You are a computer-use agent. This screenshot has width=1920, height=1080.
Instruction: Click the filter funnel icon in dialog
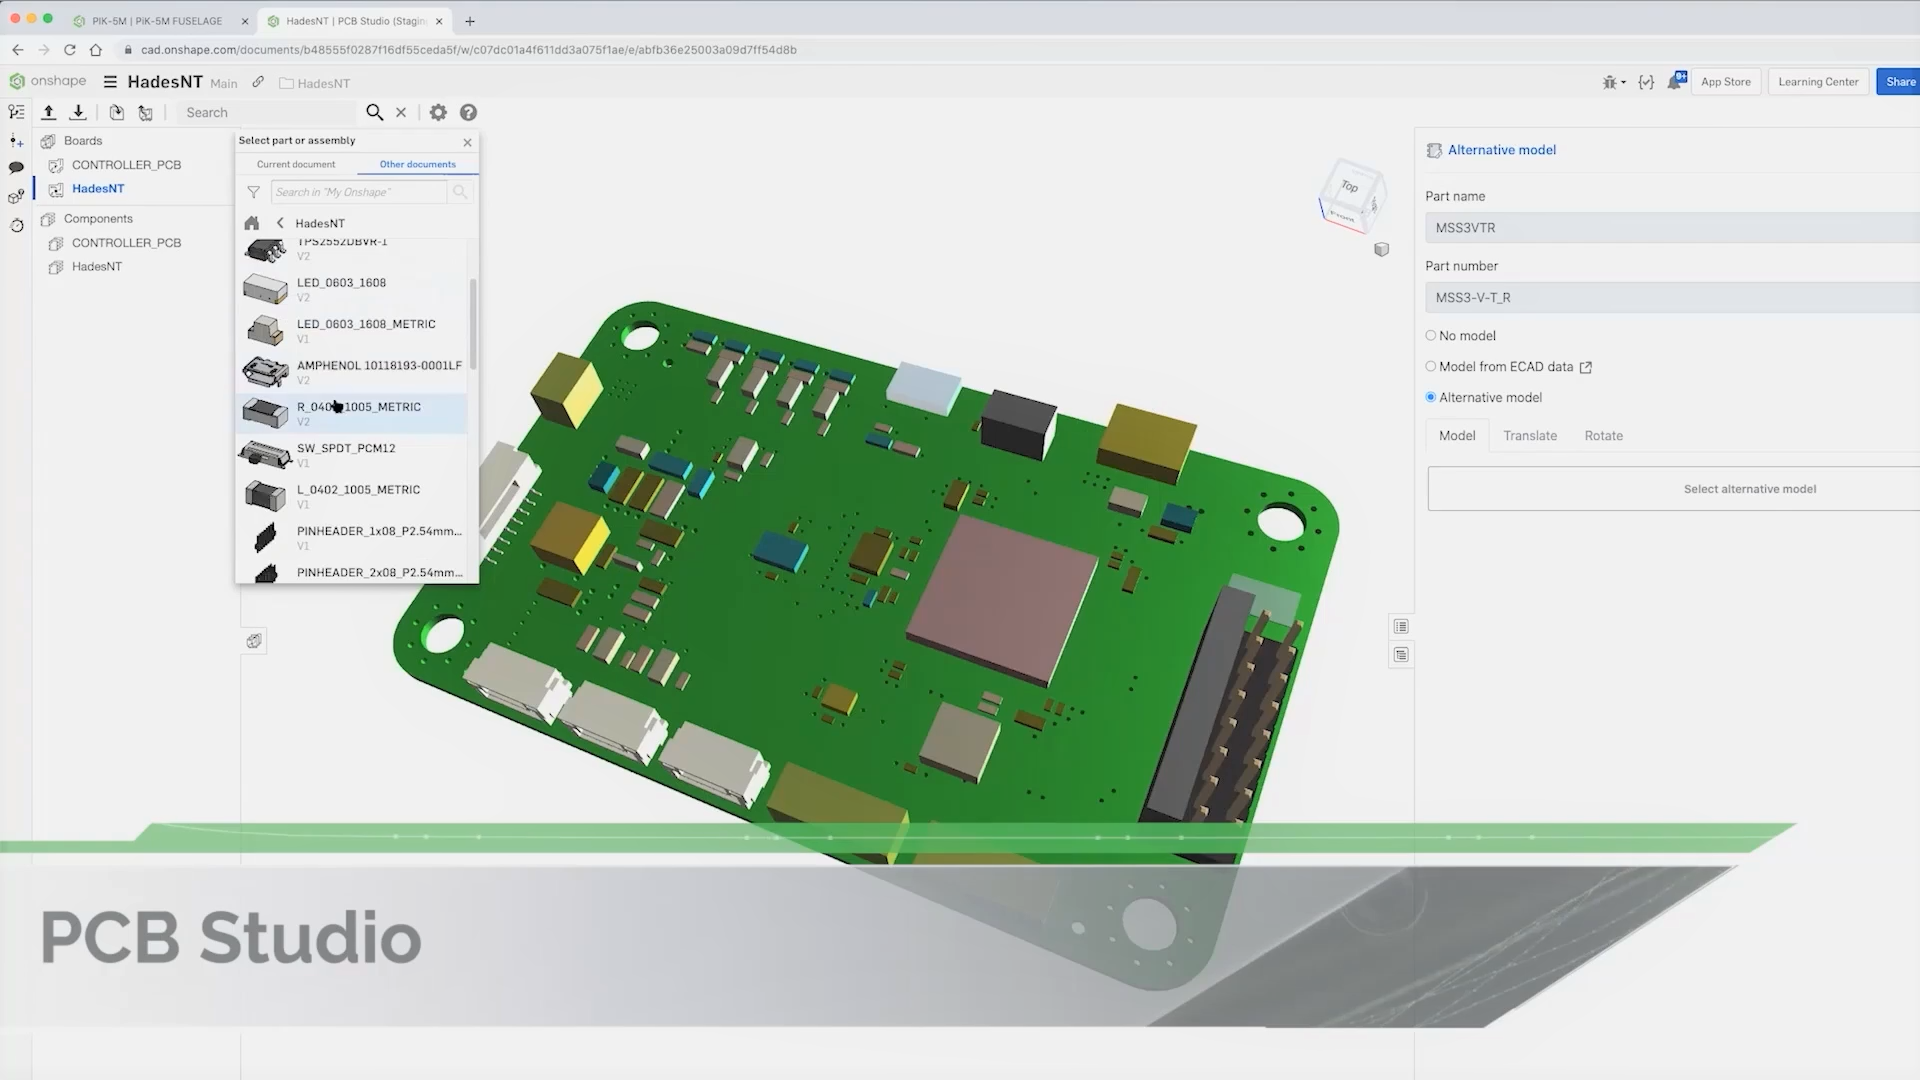tap(253, 192)
